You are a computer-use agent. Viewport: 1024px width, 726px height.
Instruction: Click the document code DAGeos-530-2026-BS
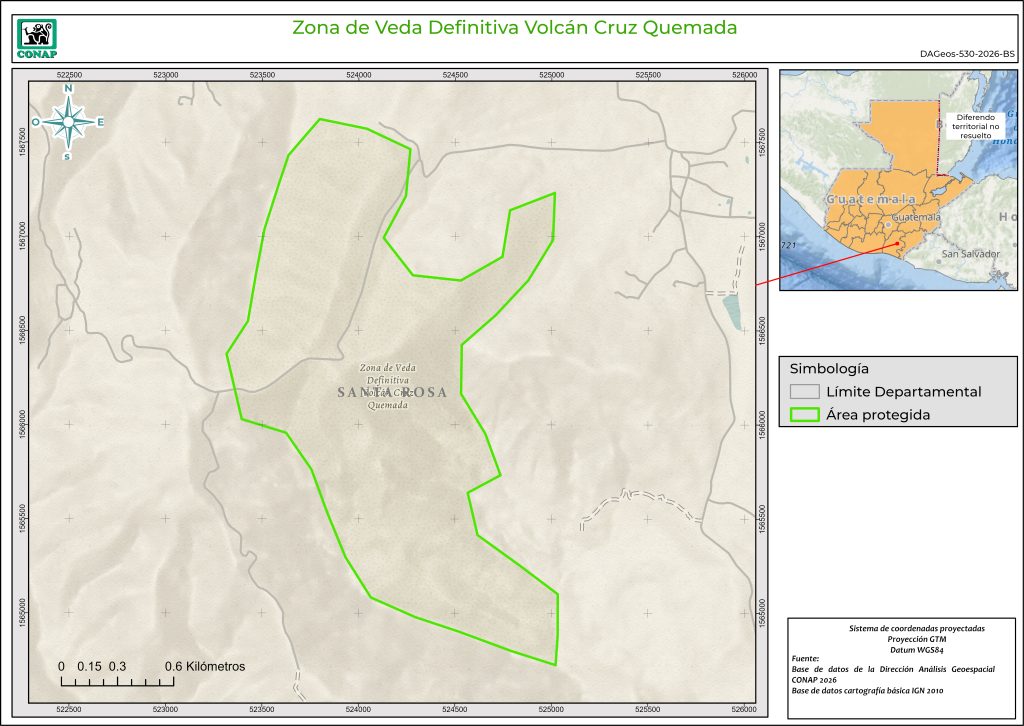[966, 54]
